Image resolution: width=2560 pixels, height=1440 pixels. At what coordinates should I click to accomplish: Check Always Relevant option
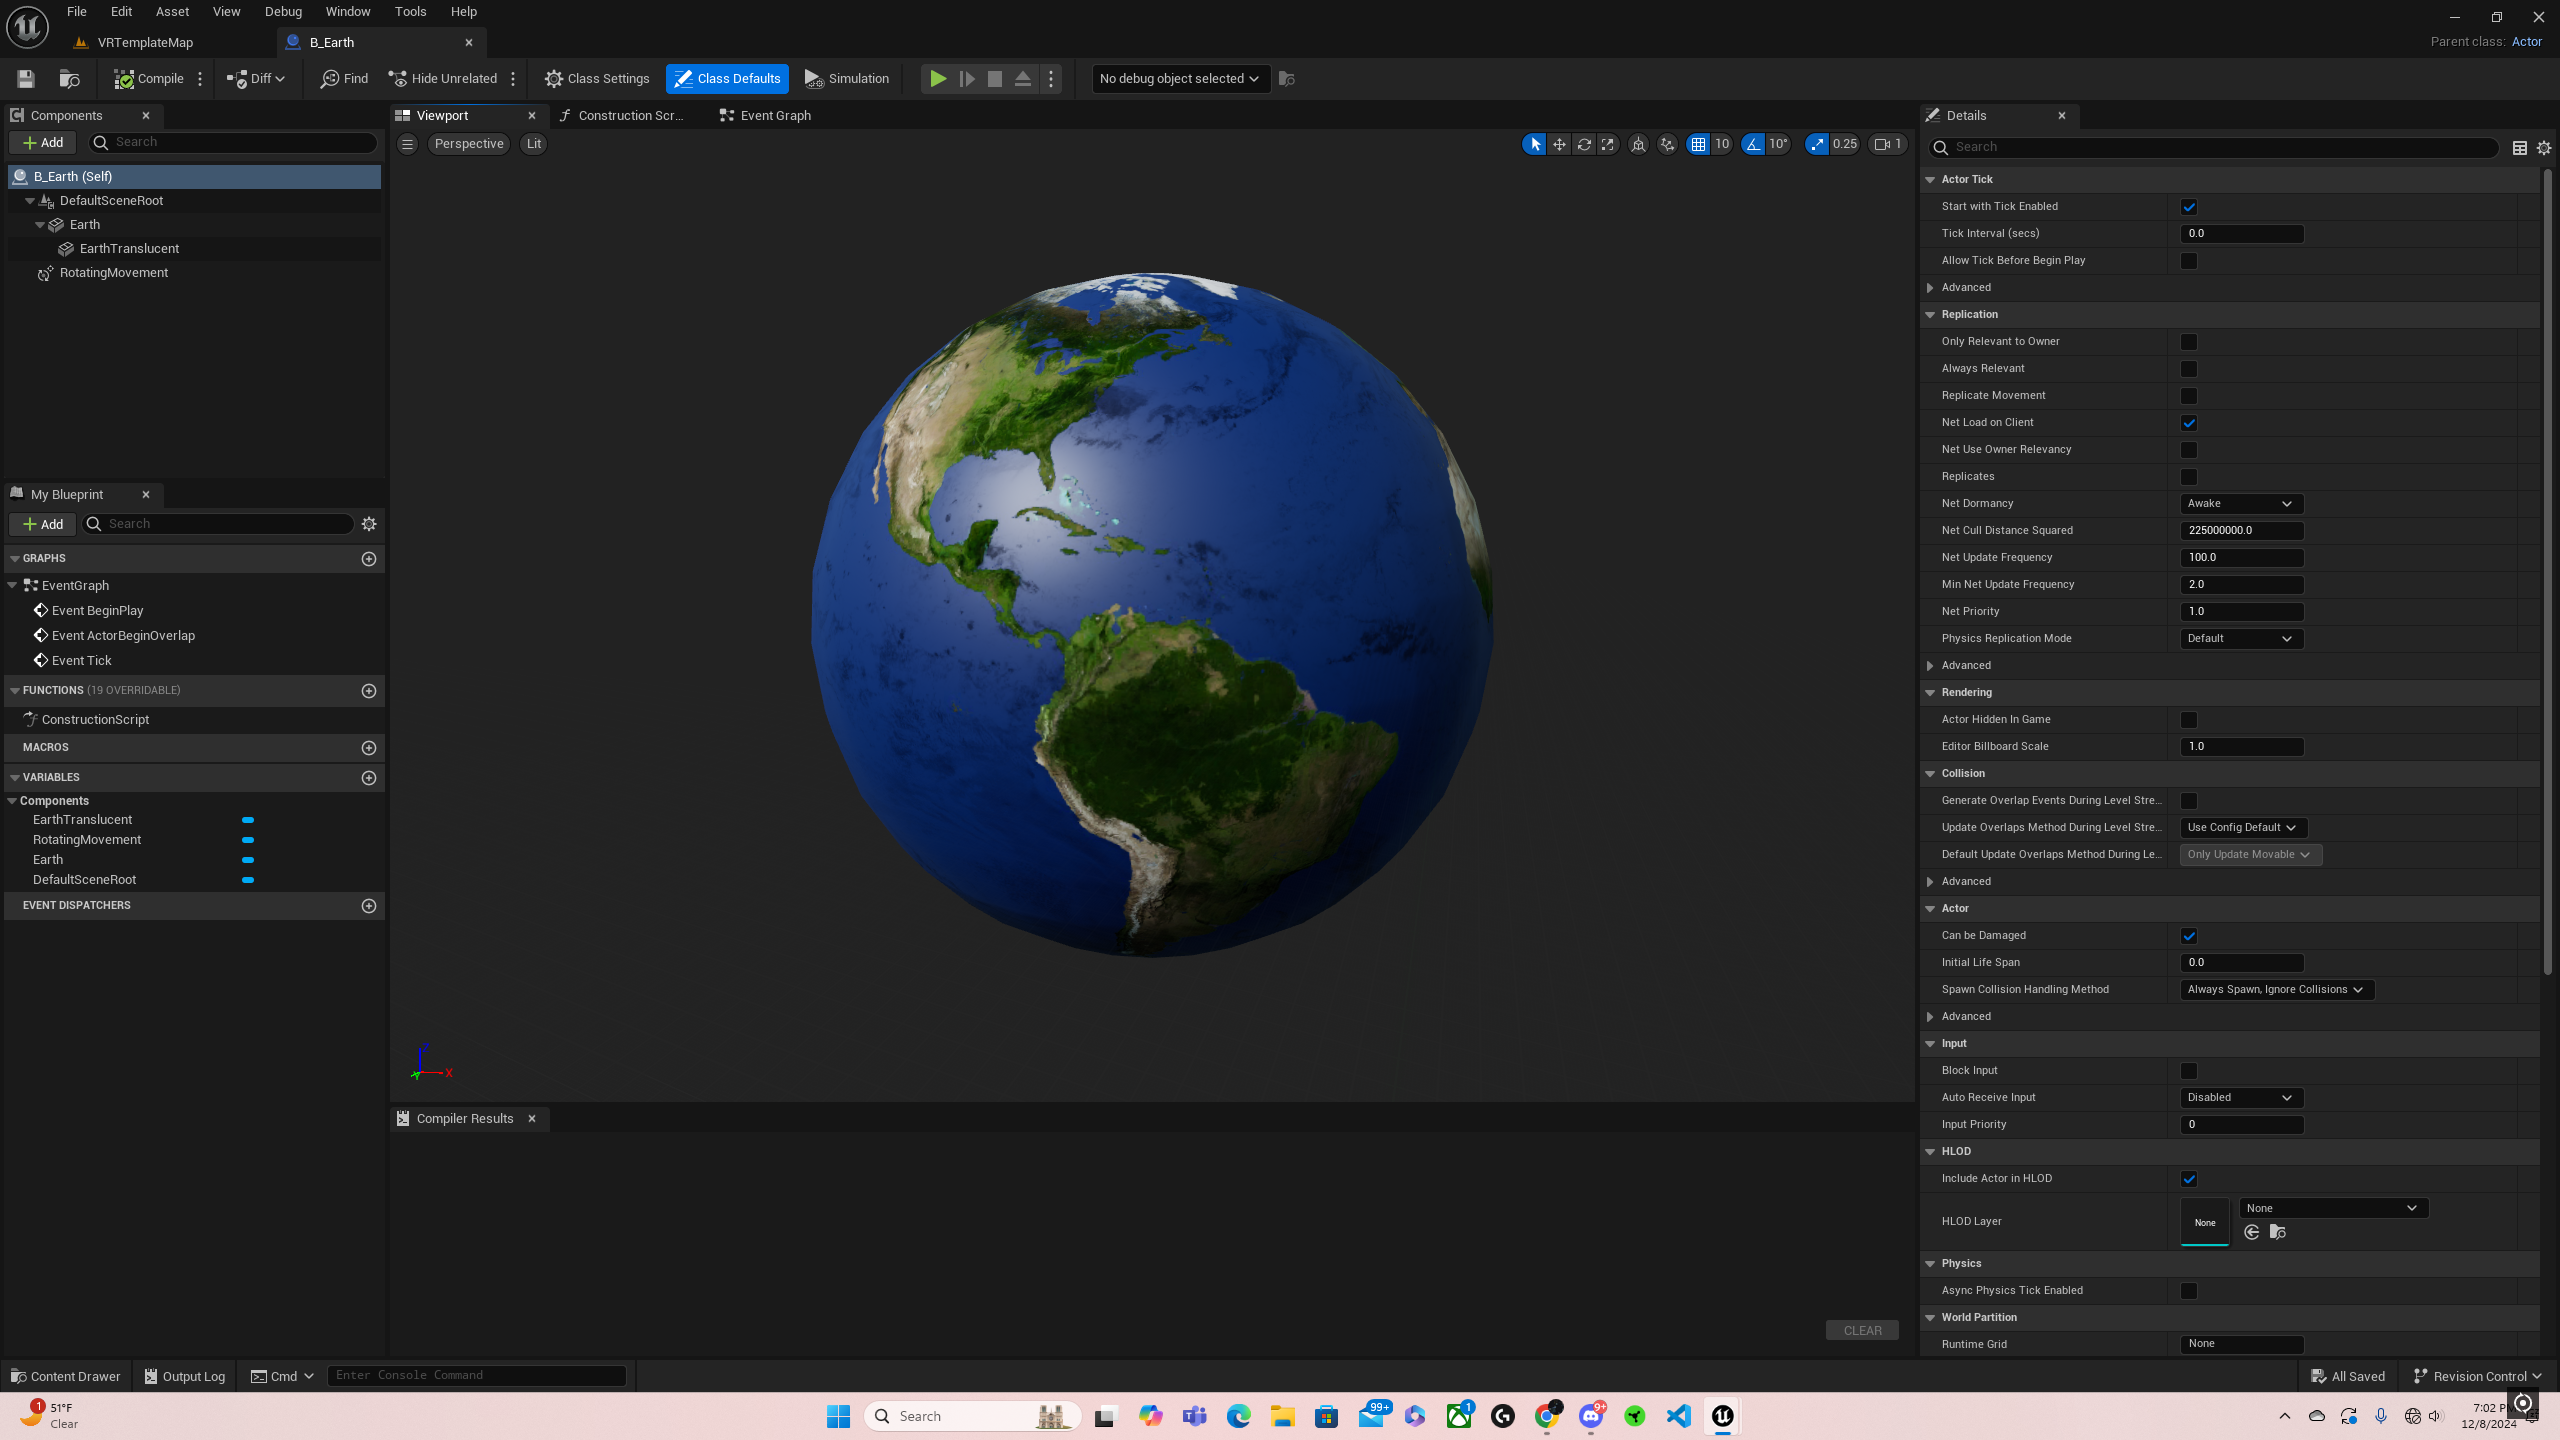point(2189,369)
